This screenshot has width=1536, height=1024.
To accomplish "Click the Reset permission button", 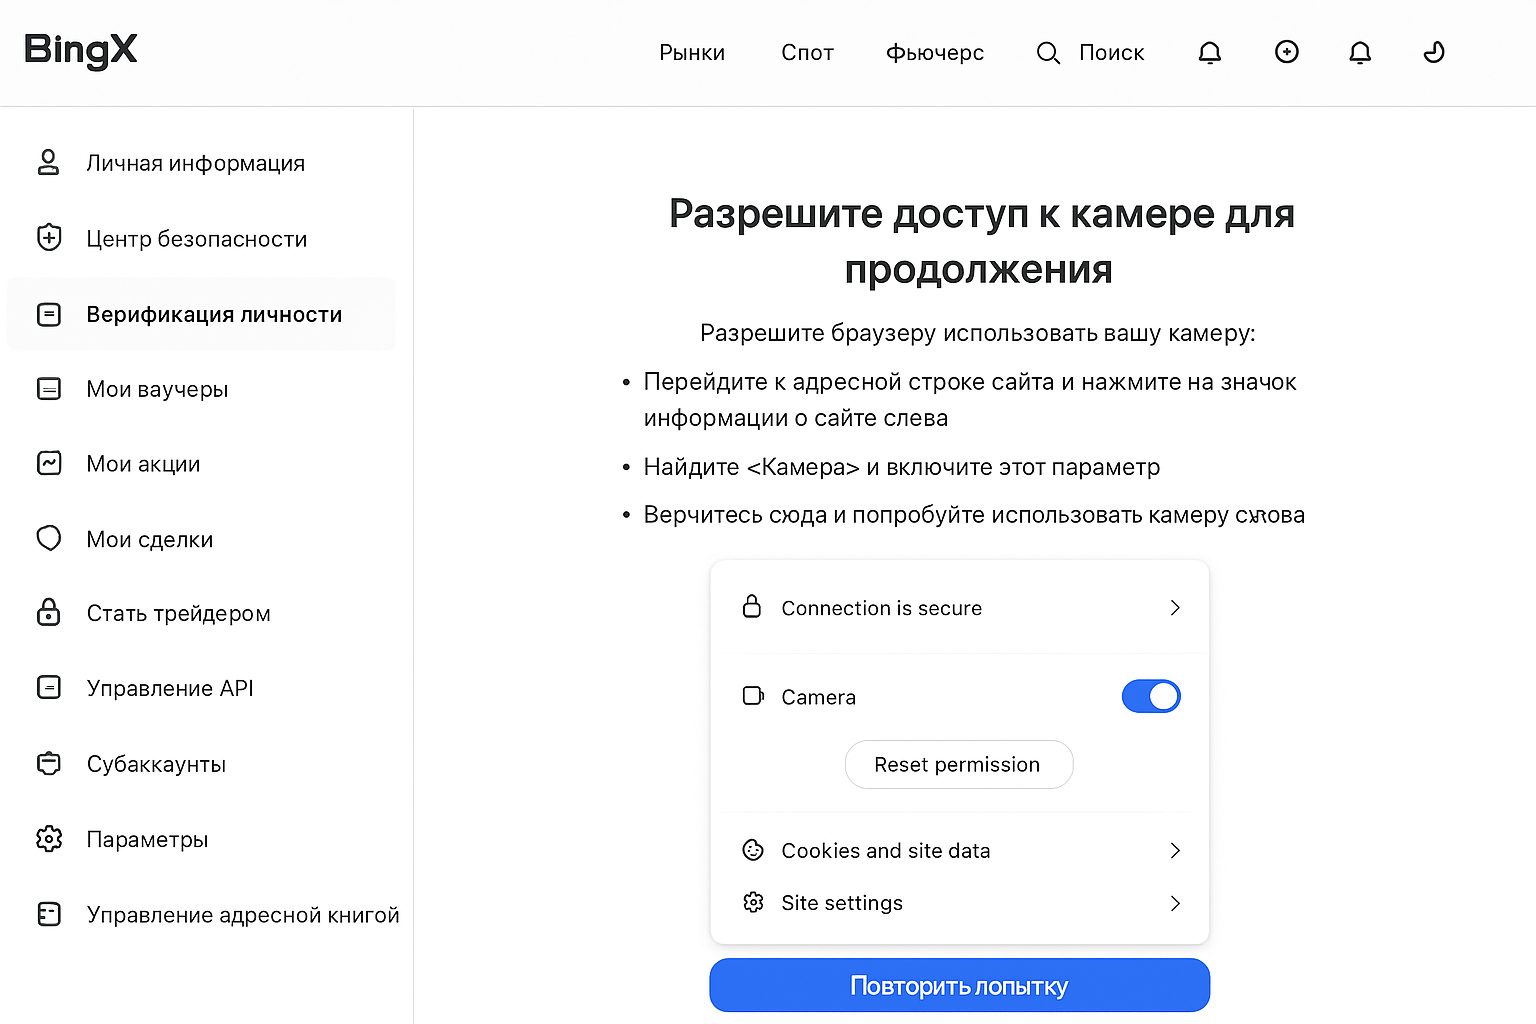I will [x=958, y=764].
